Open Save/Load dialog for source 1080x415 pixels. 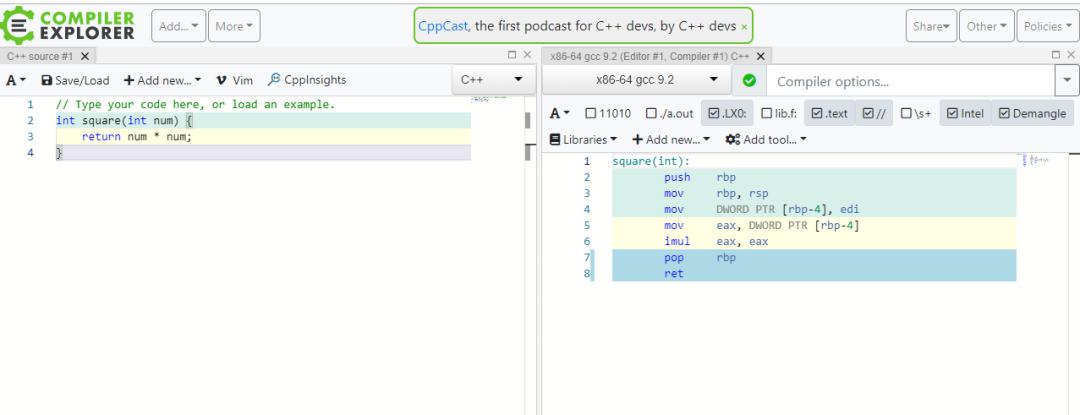pyautogui.click(x=75, y=81)
